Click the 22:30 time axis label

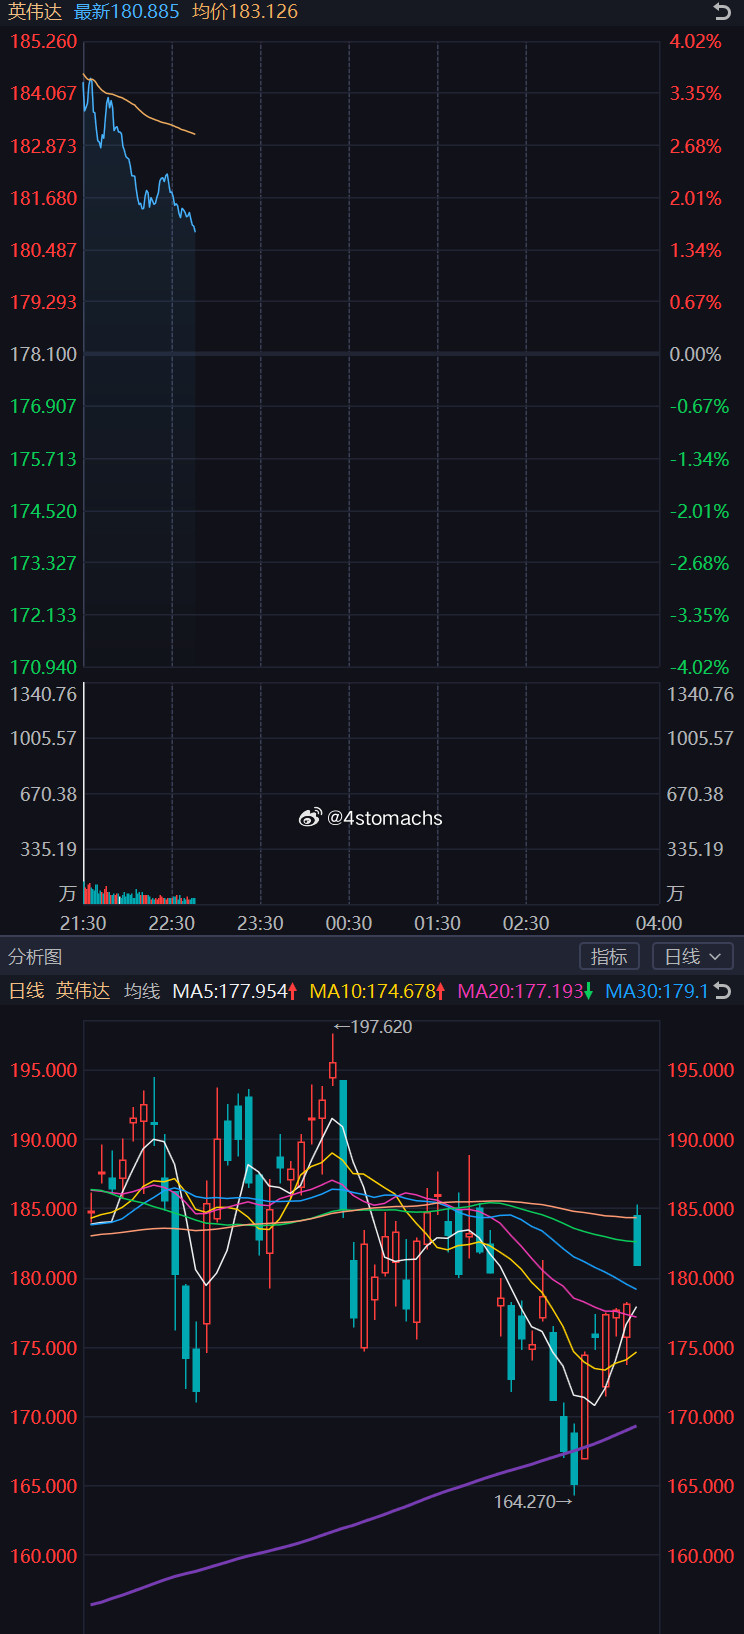(x=172, y=923)
